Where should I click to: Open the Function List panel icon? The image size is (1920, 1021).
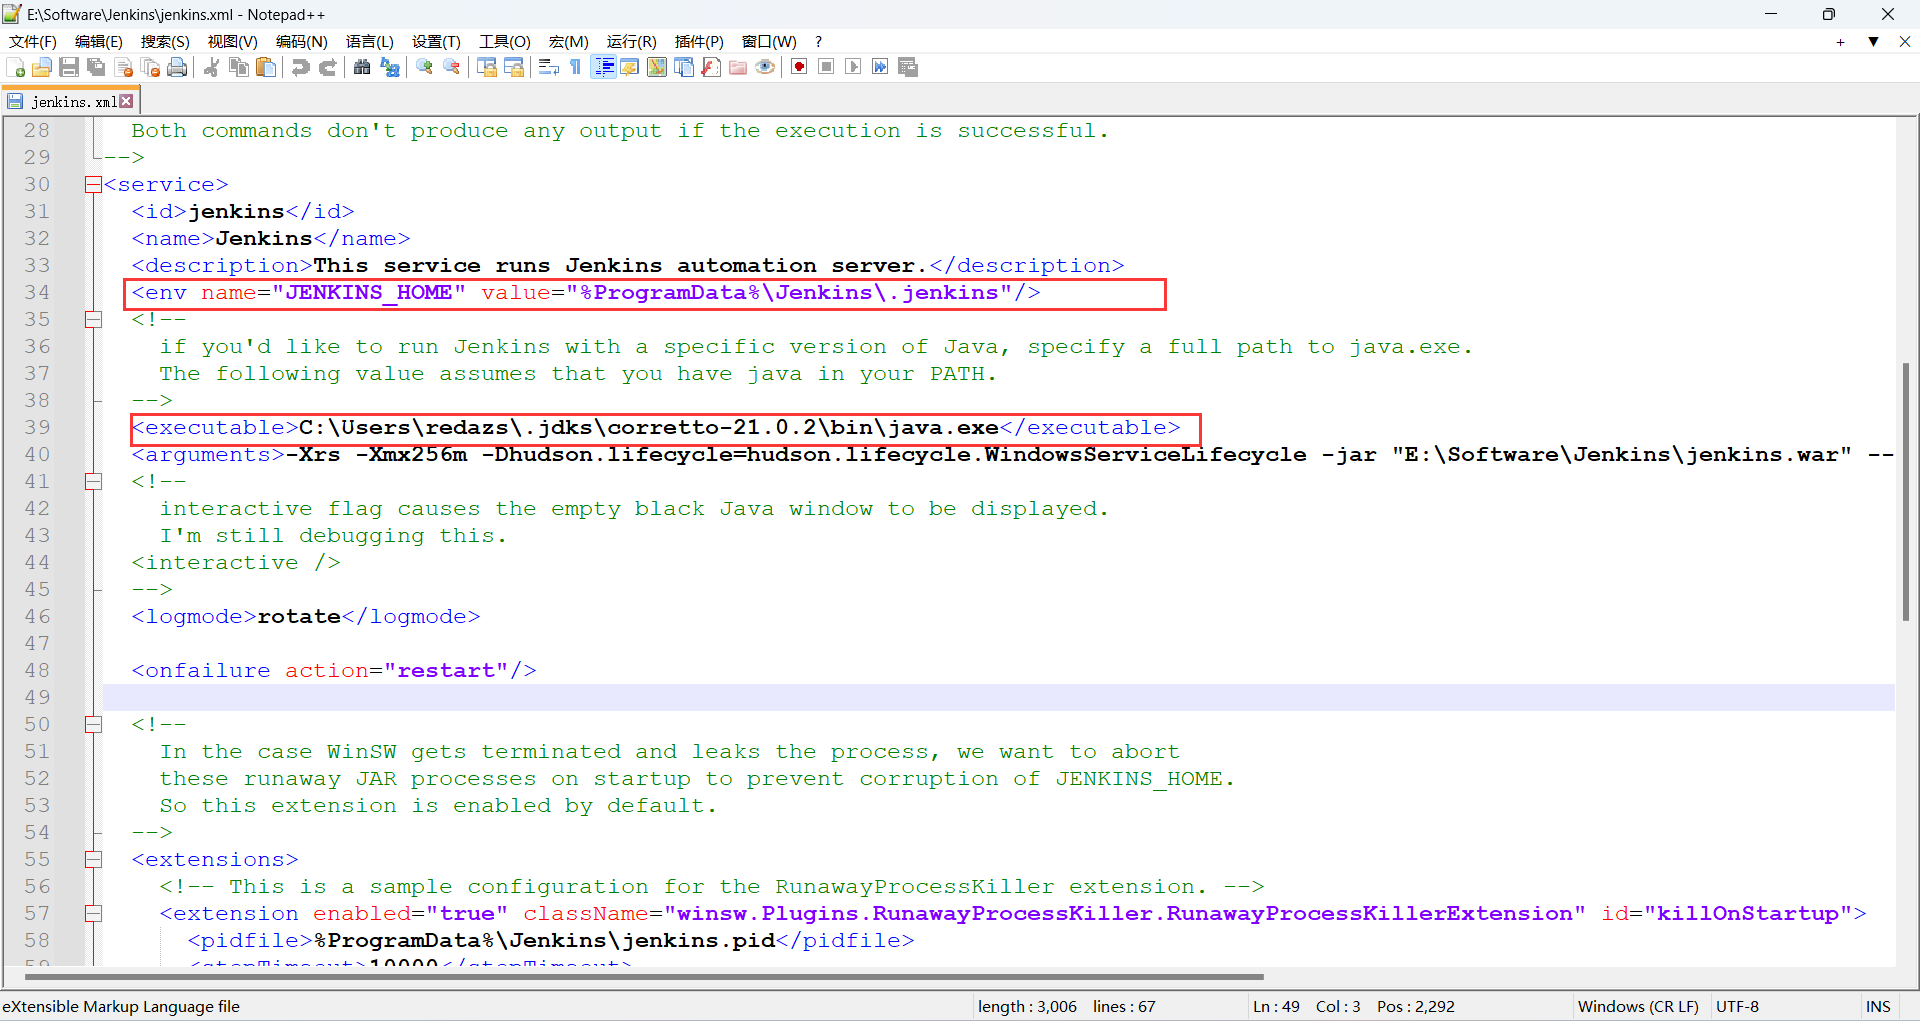point(711,67)
